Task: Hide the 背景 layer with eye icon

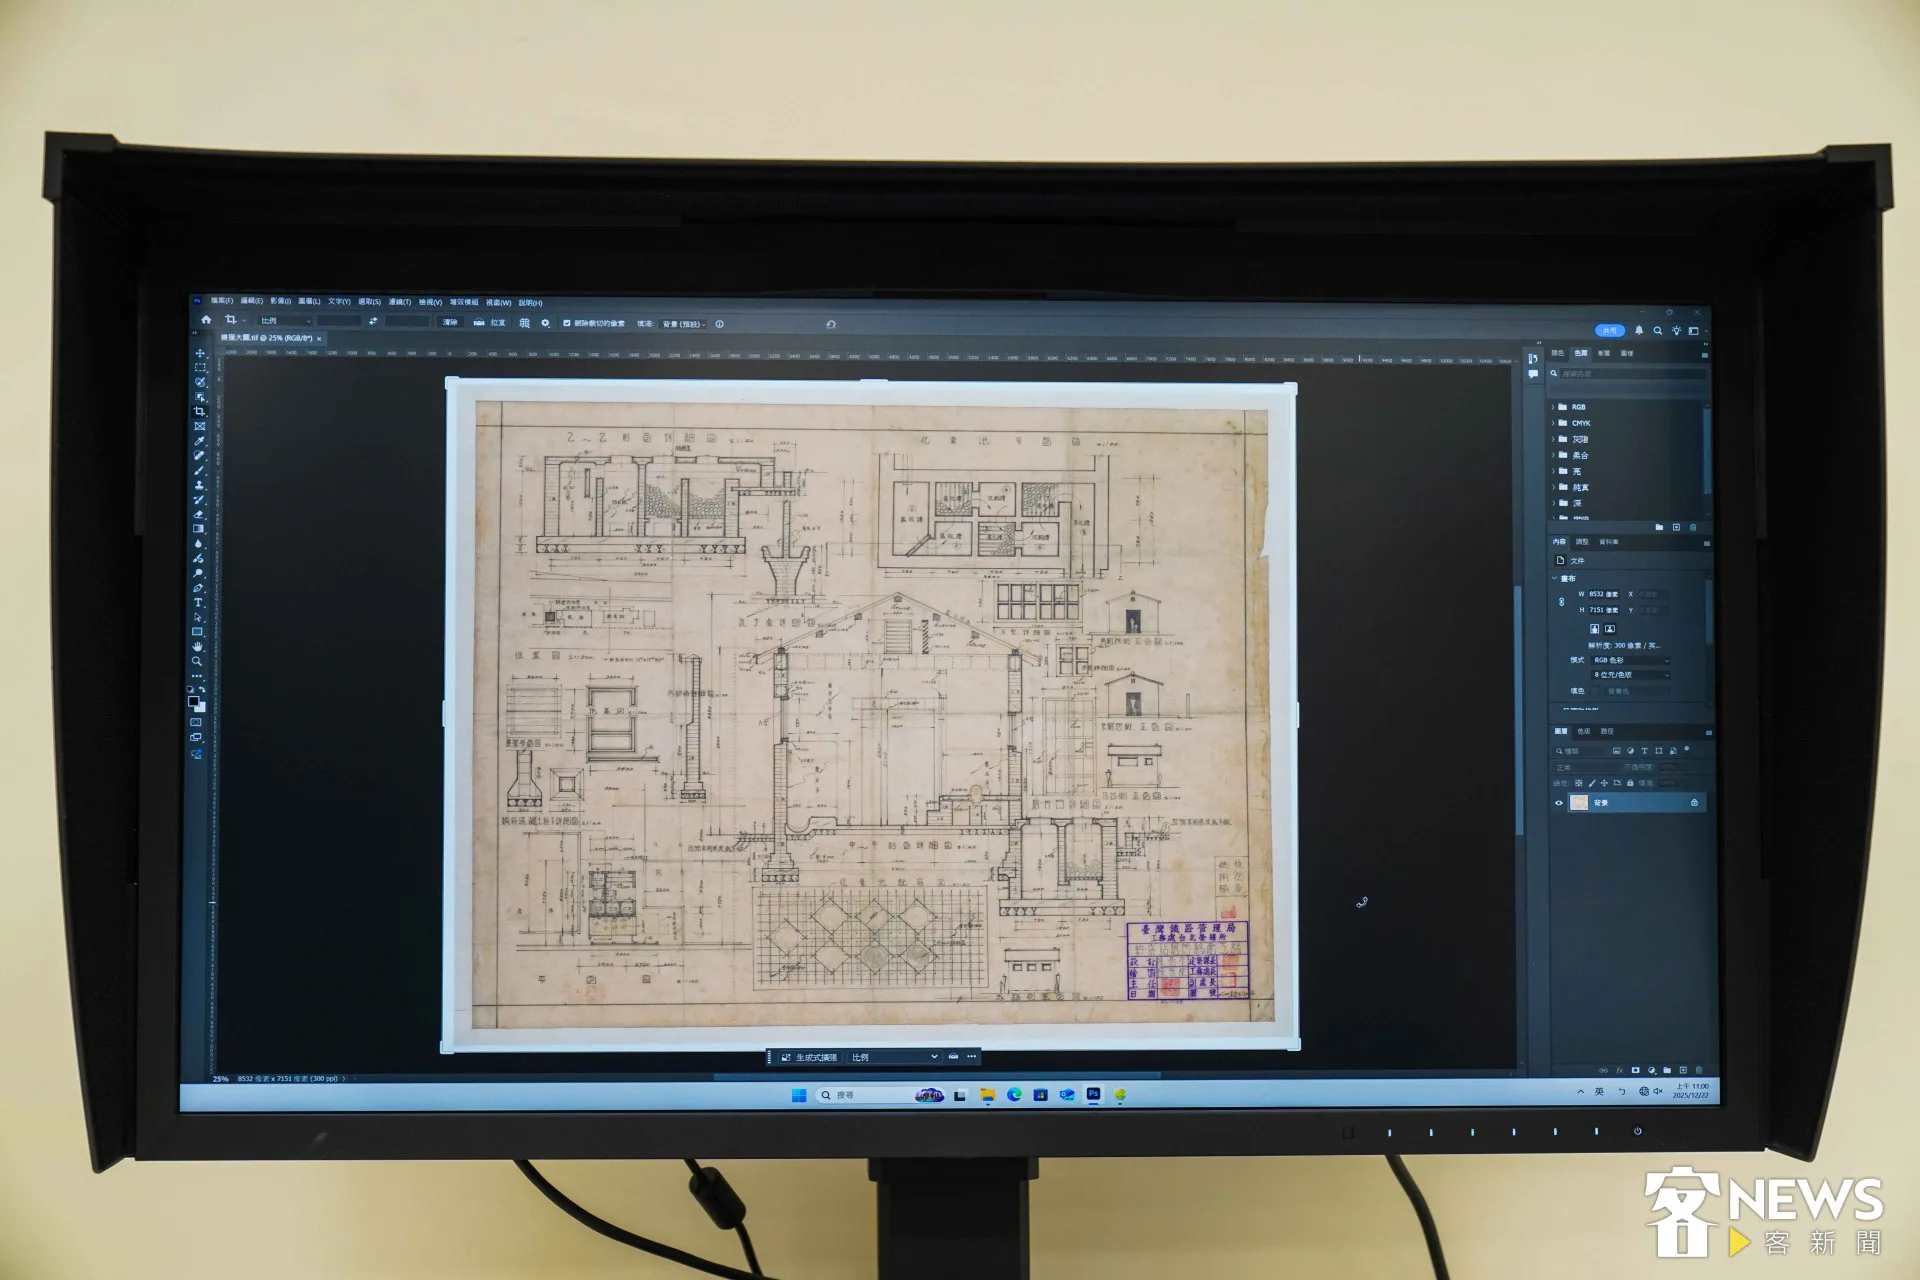Action: pyautogui.click(x=1558, y=803)
